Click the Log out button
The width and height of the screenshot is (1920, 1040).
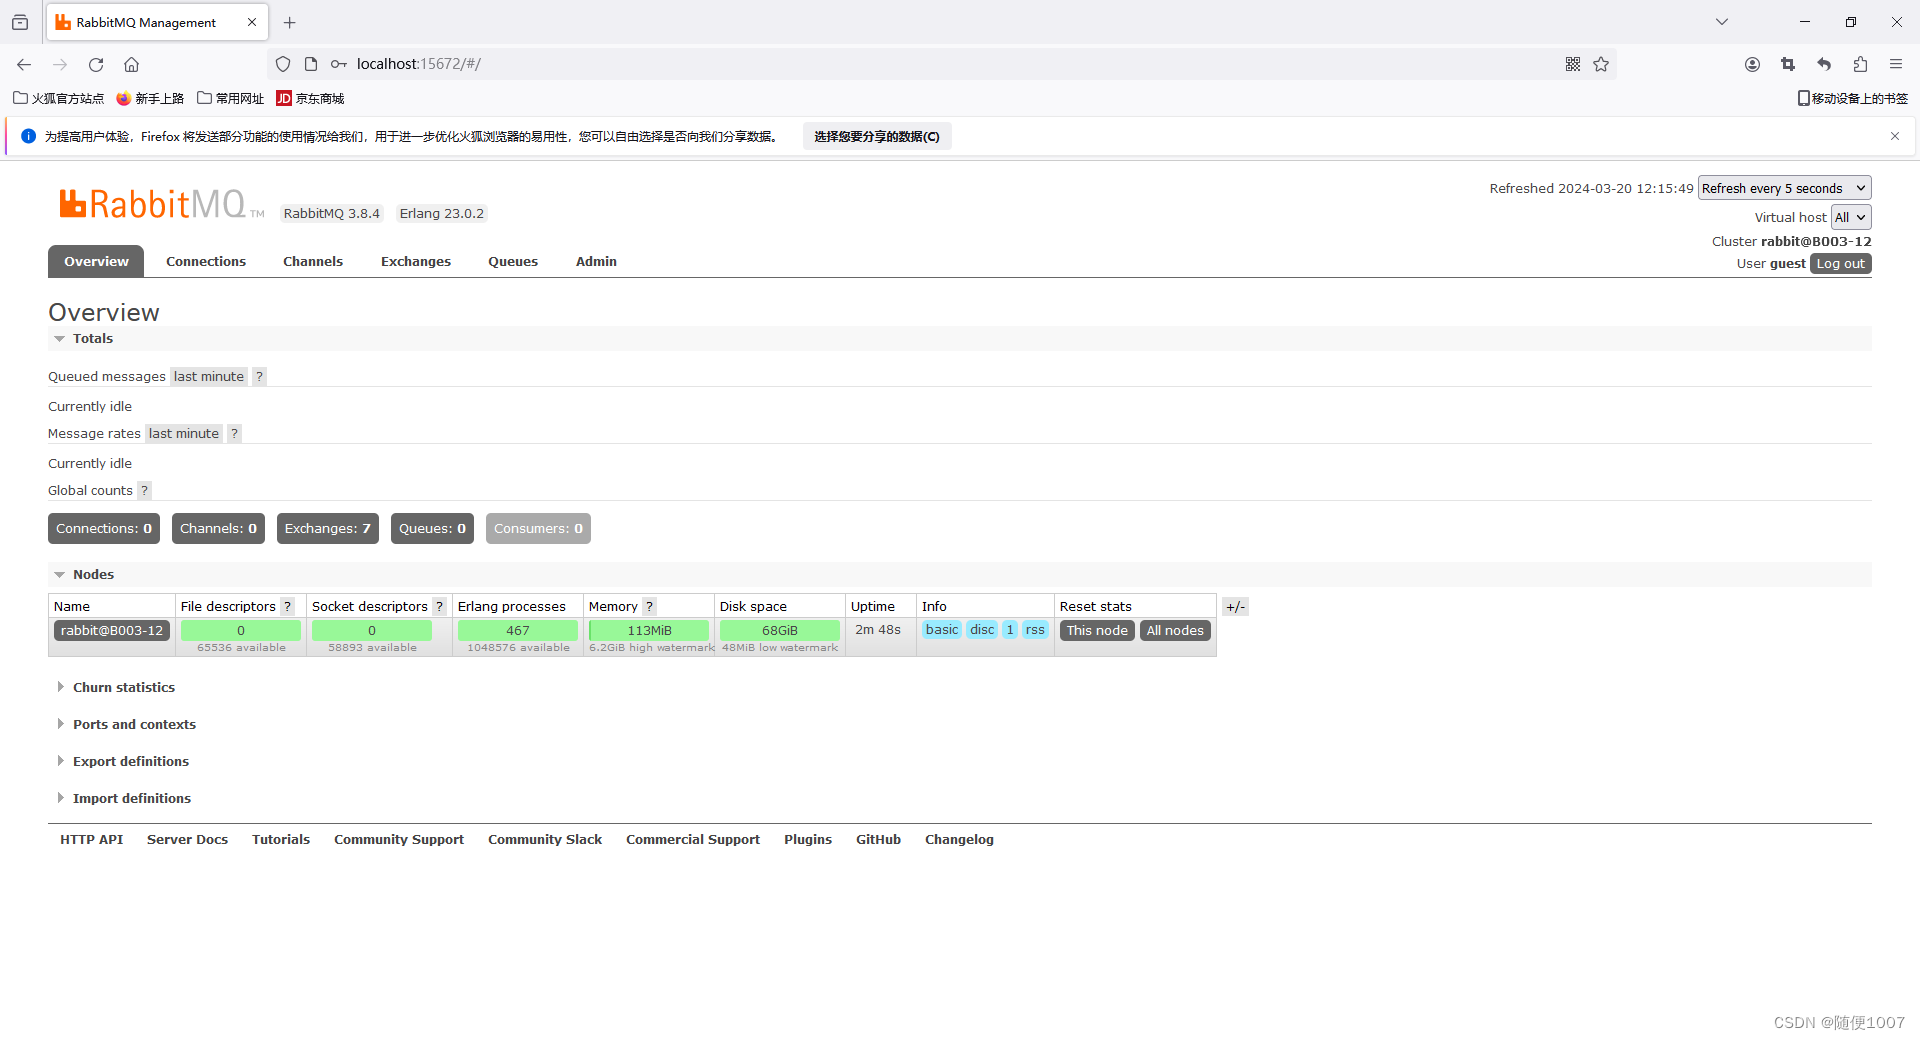(x=1840, y=264)
